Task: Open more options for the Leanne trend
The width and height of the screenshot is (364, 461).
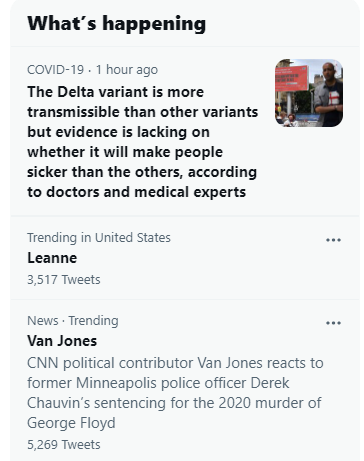Action: click(x=333, y=240)
